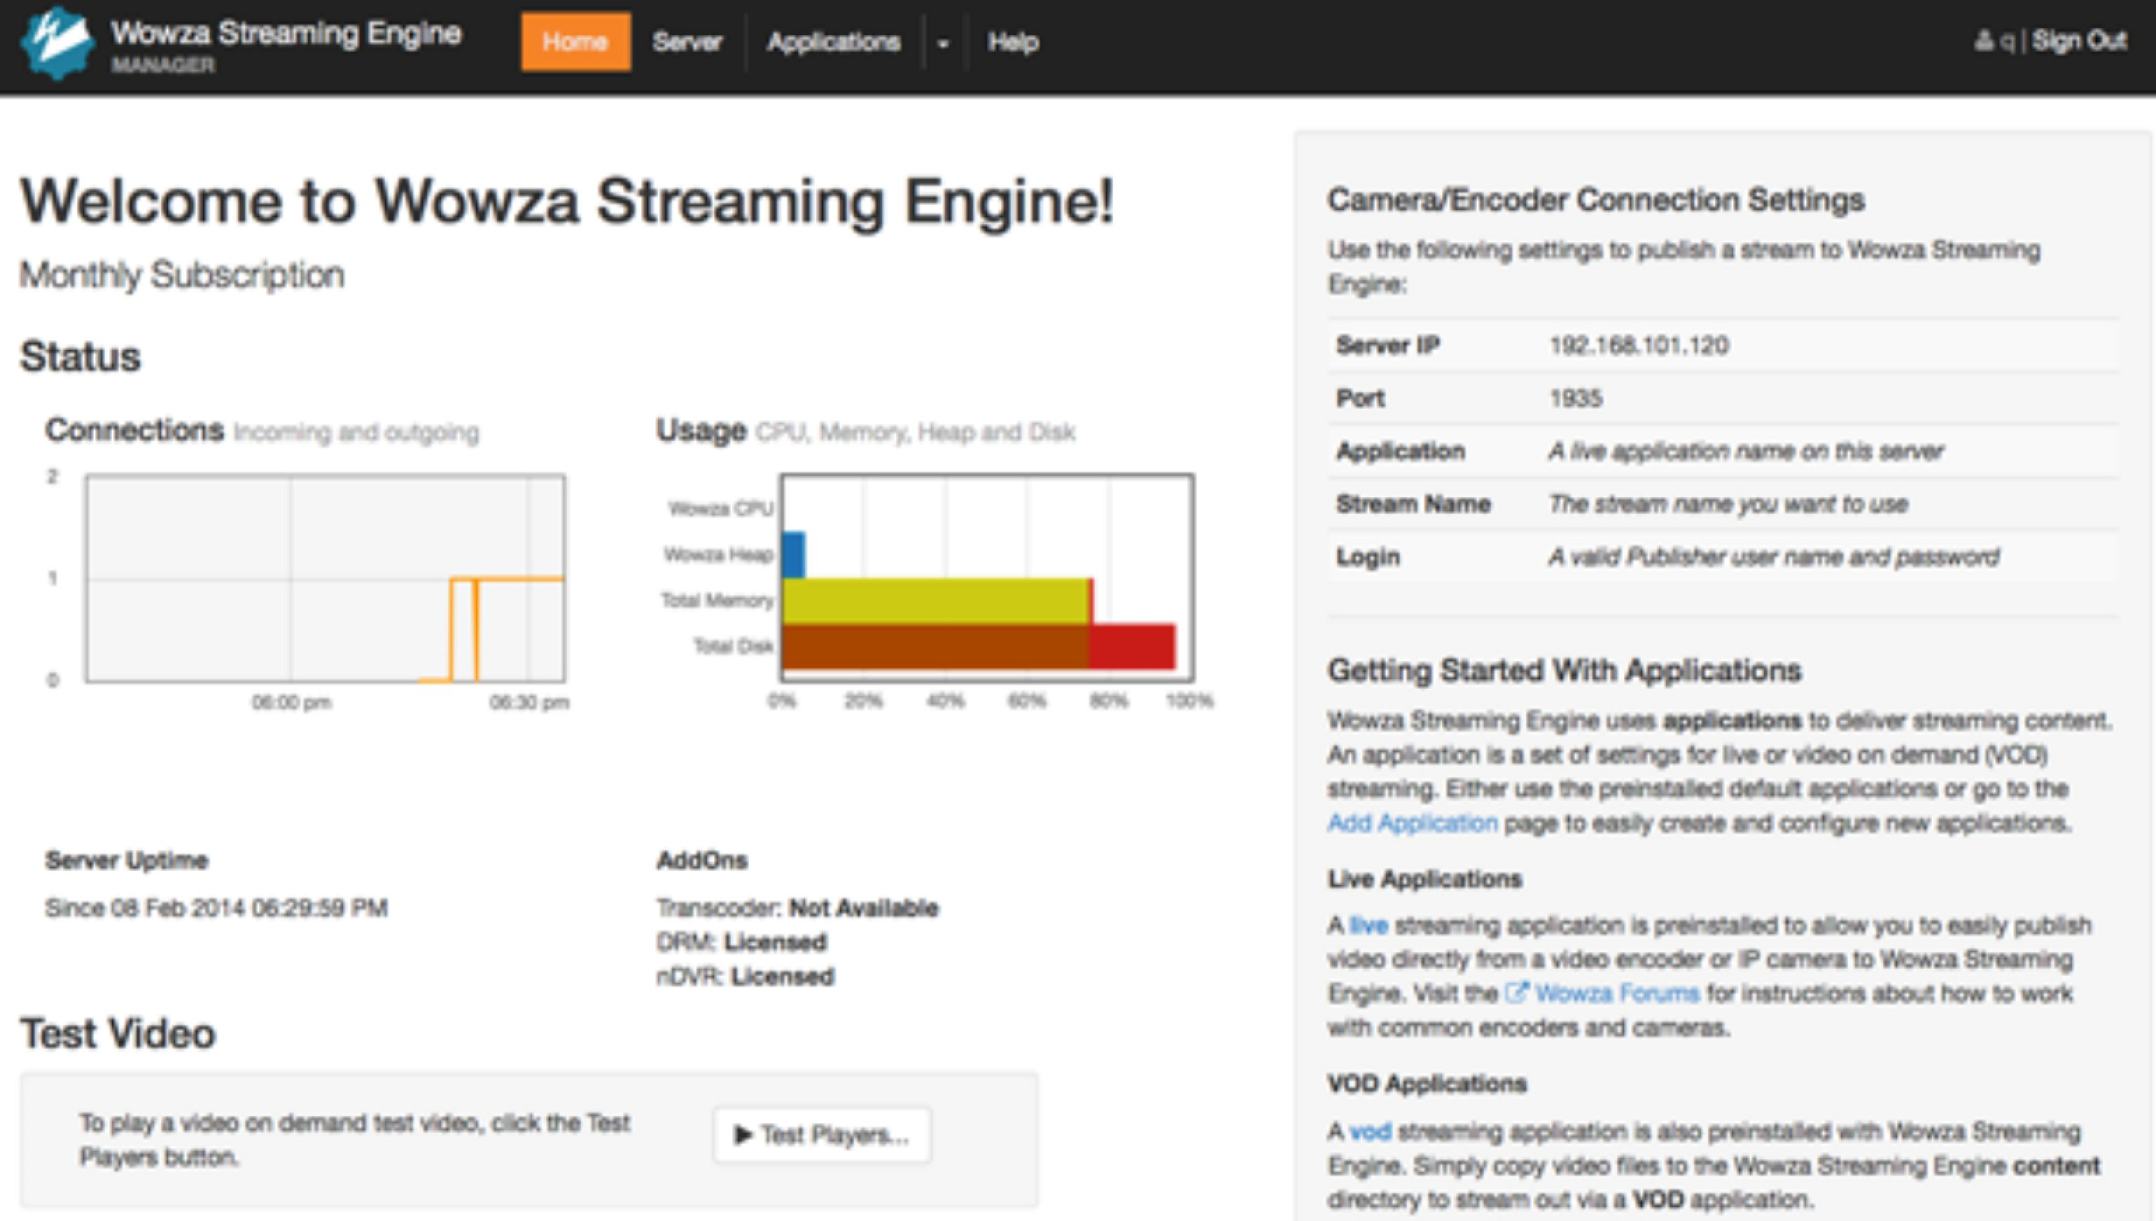The image size is (2156, 1221).
Task: Click the Test Players button
Action: point(822,1134)
